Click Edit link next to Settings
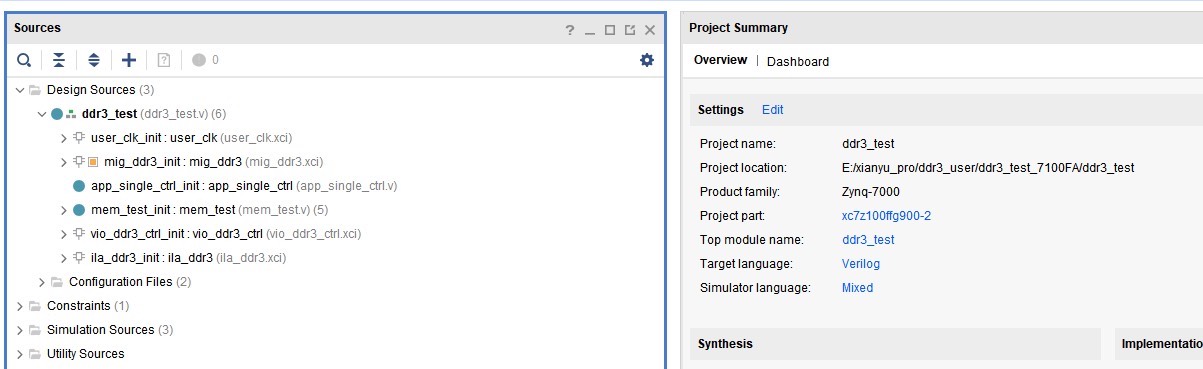The image size is (1203, 369). point(773,110)
